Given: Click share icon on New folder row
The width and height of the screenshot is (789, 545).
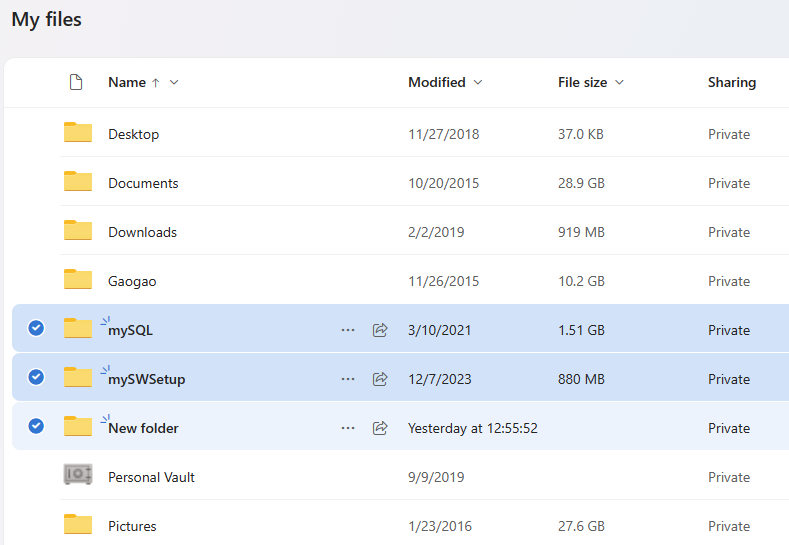Looking at the screenshot, I should click(380, 428).
